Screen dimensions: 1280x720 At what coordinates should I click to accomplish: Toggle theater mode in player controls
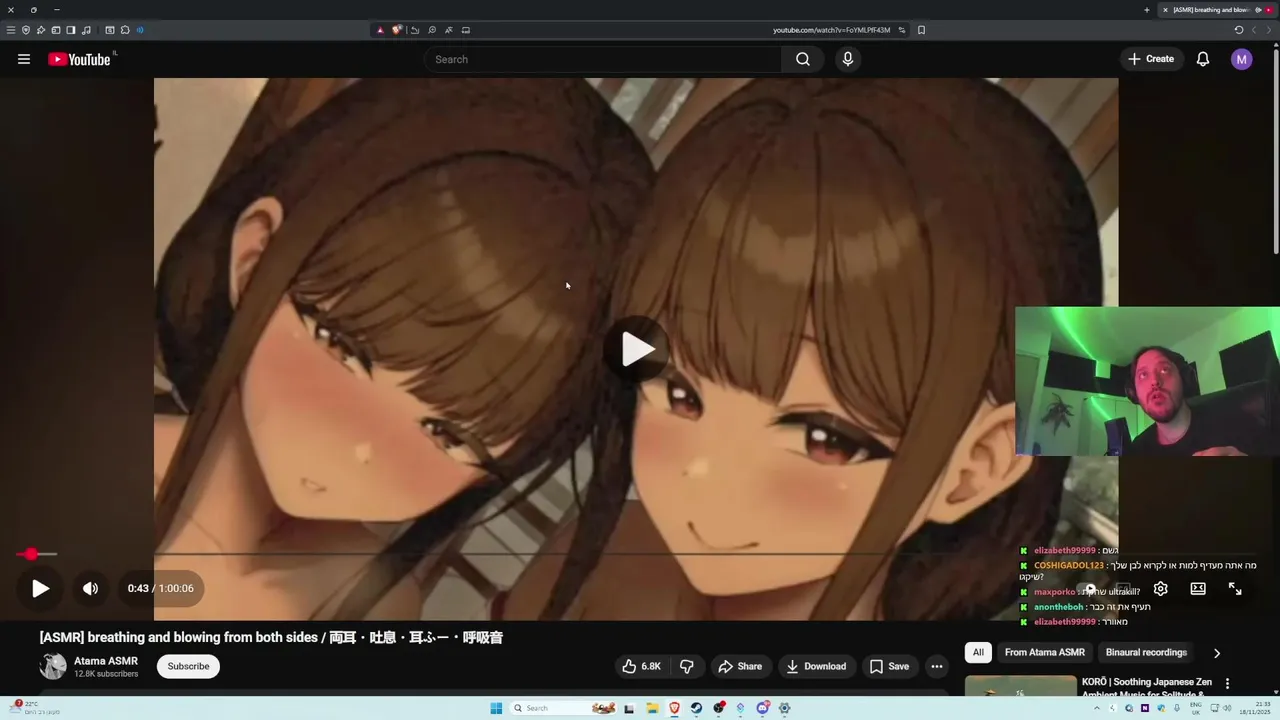click(1198, 589)
